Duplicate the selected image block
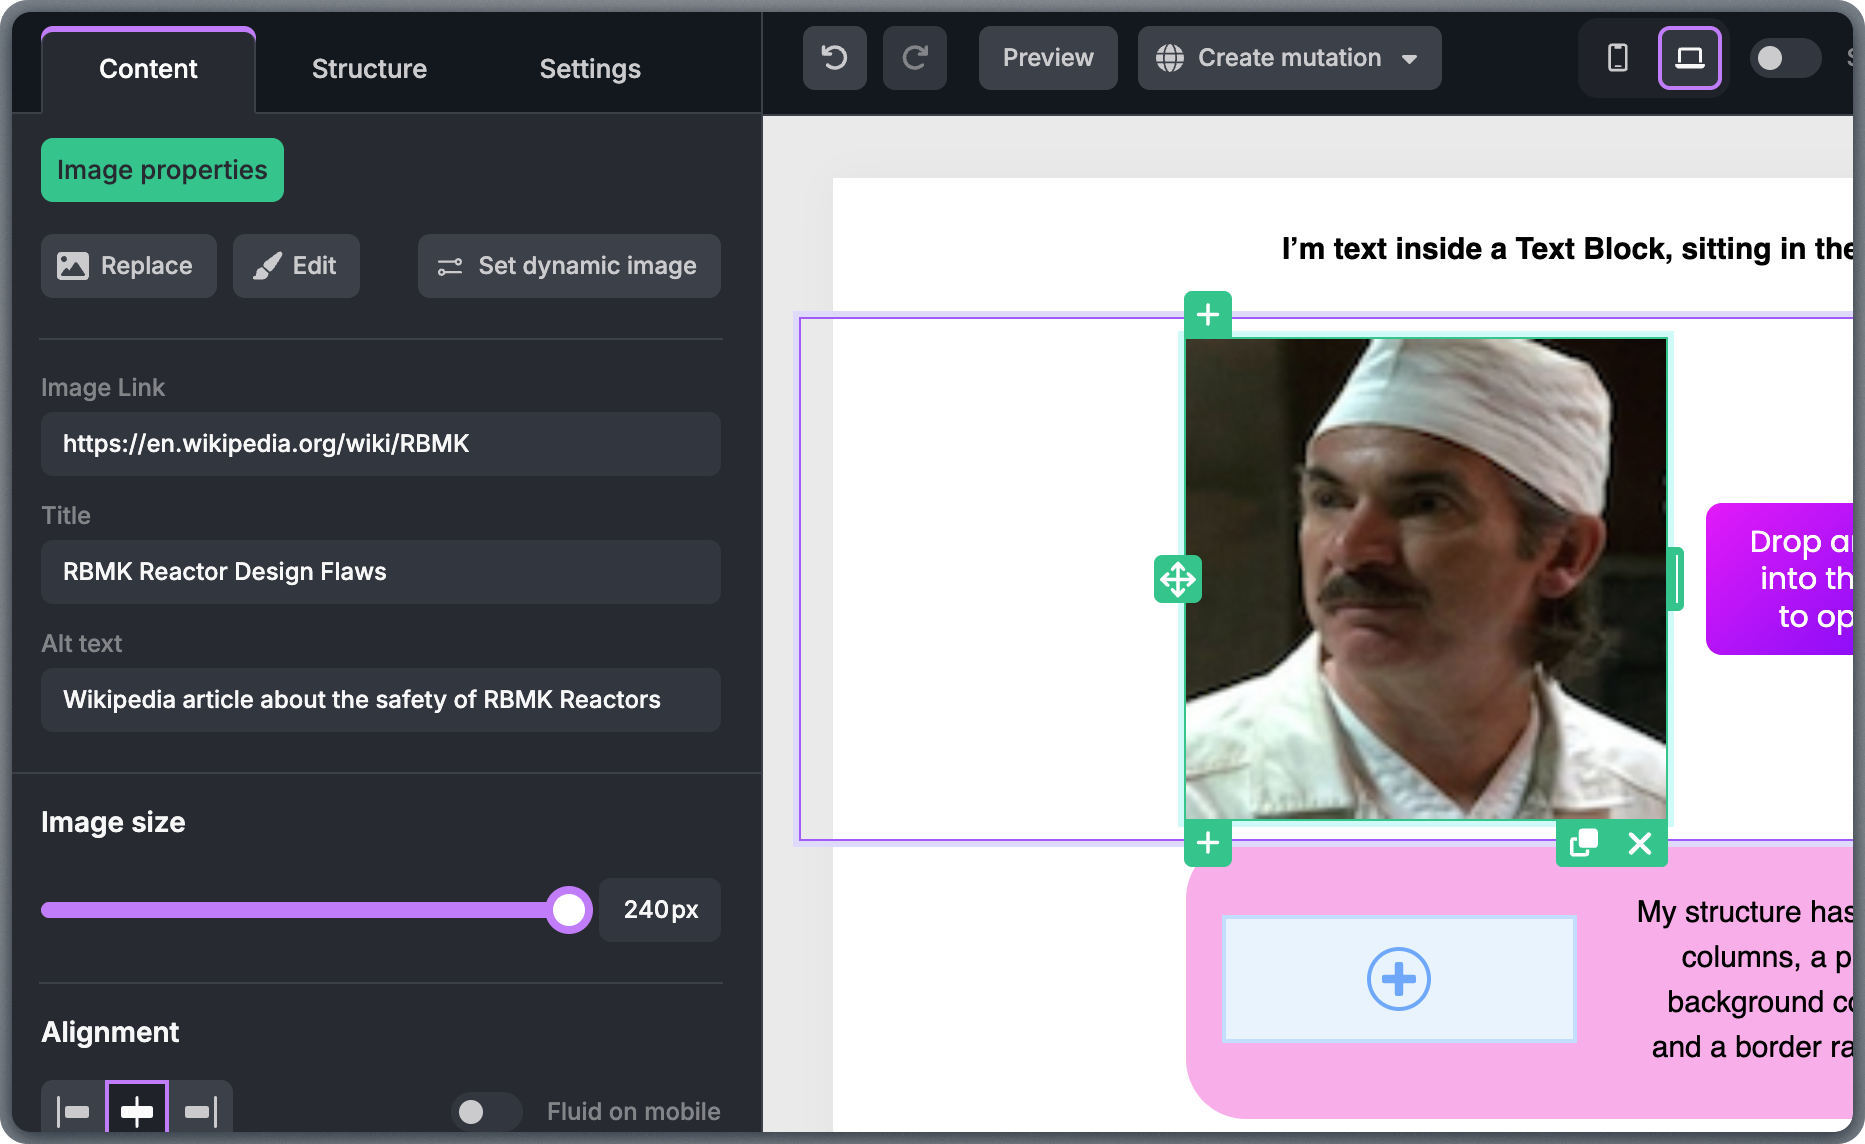 (1583, 844)
